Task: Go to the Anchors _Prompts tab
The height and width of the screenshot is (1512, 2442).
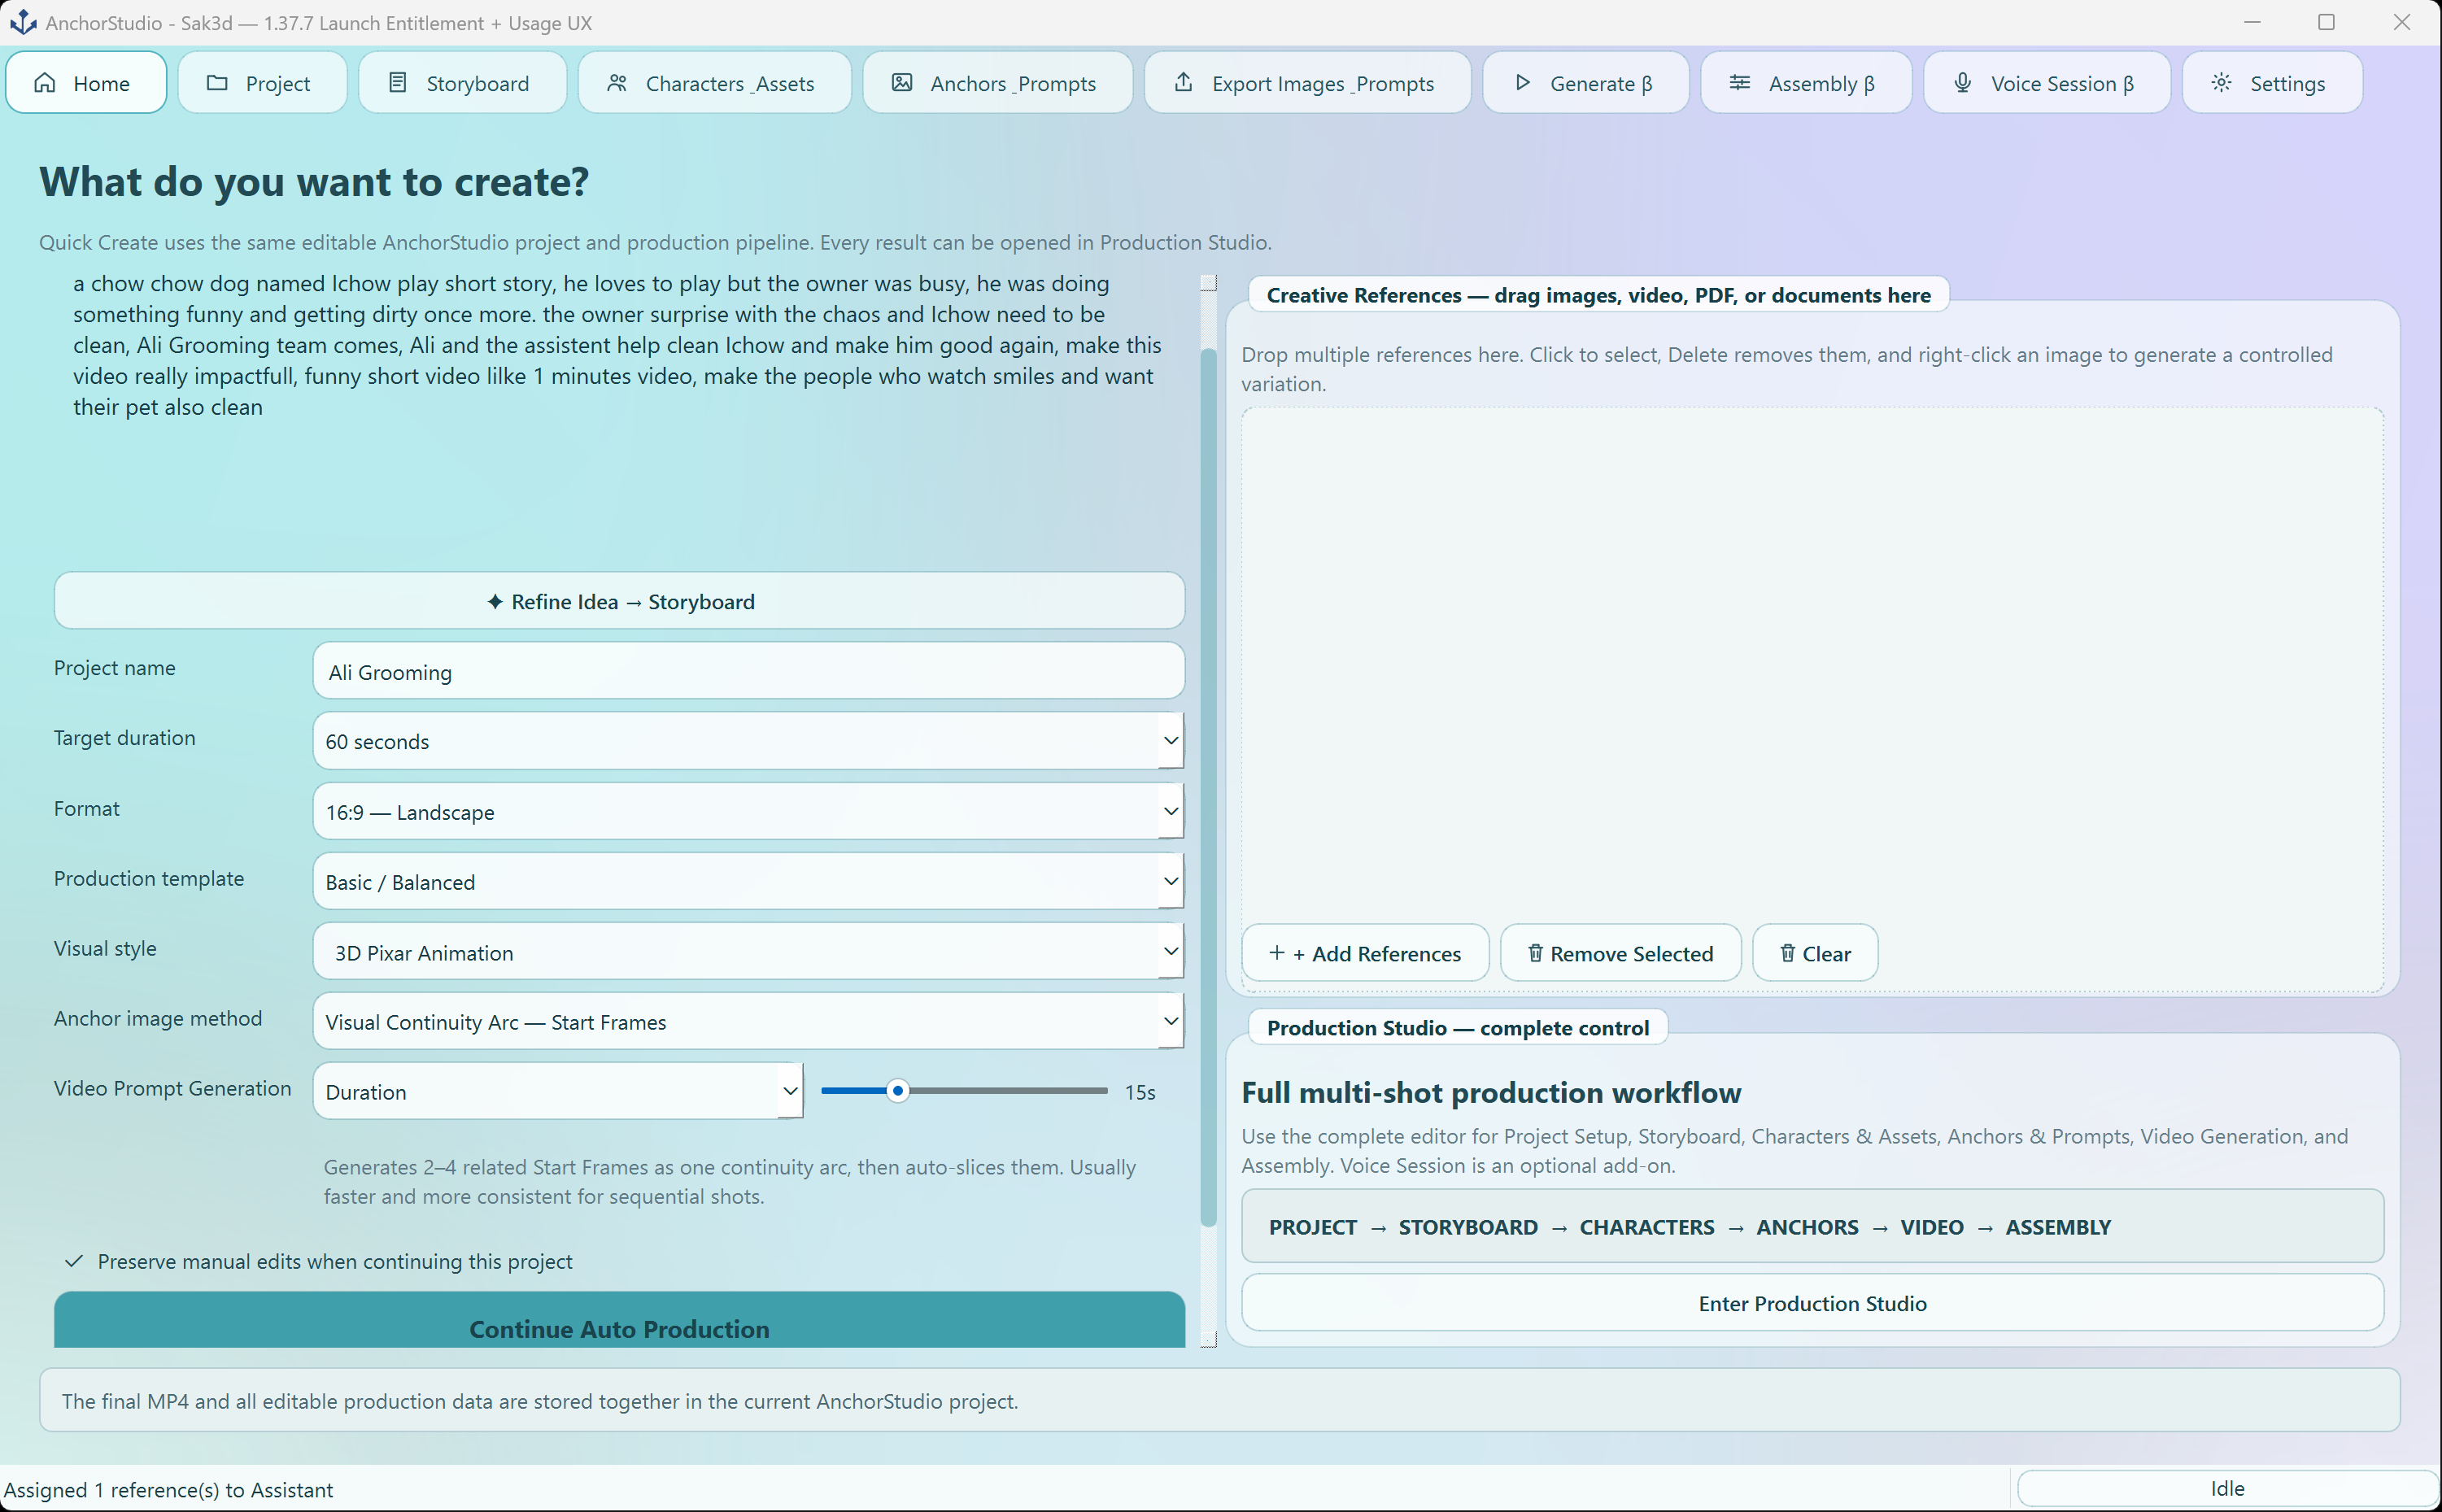Action: click(997, 83)
